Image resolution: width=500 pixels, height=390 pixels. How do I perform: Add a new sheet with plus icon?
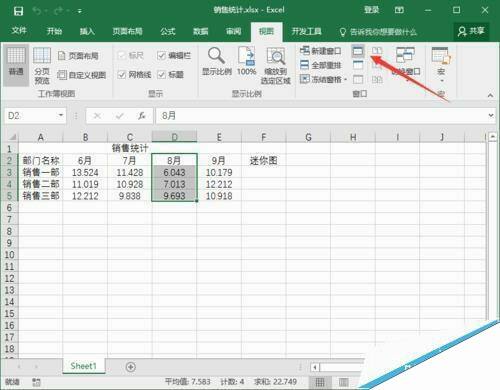coord(131,367)
